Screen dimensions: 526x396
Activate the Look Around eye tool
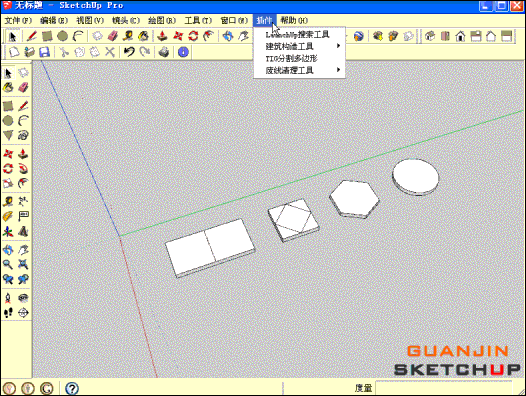[23, 298]
